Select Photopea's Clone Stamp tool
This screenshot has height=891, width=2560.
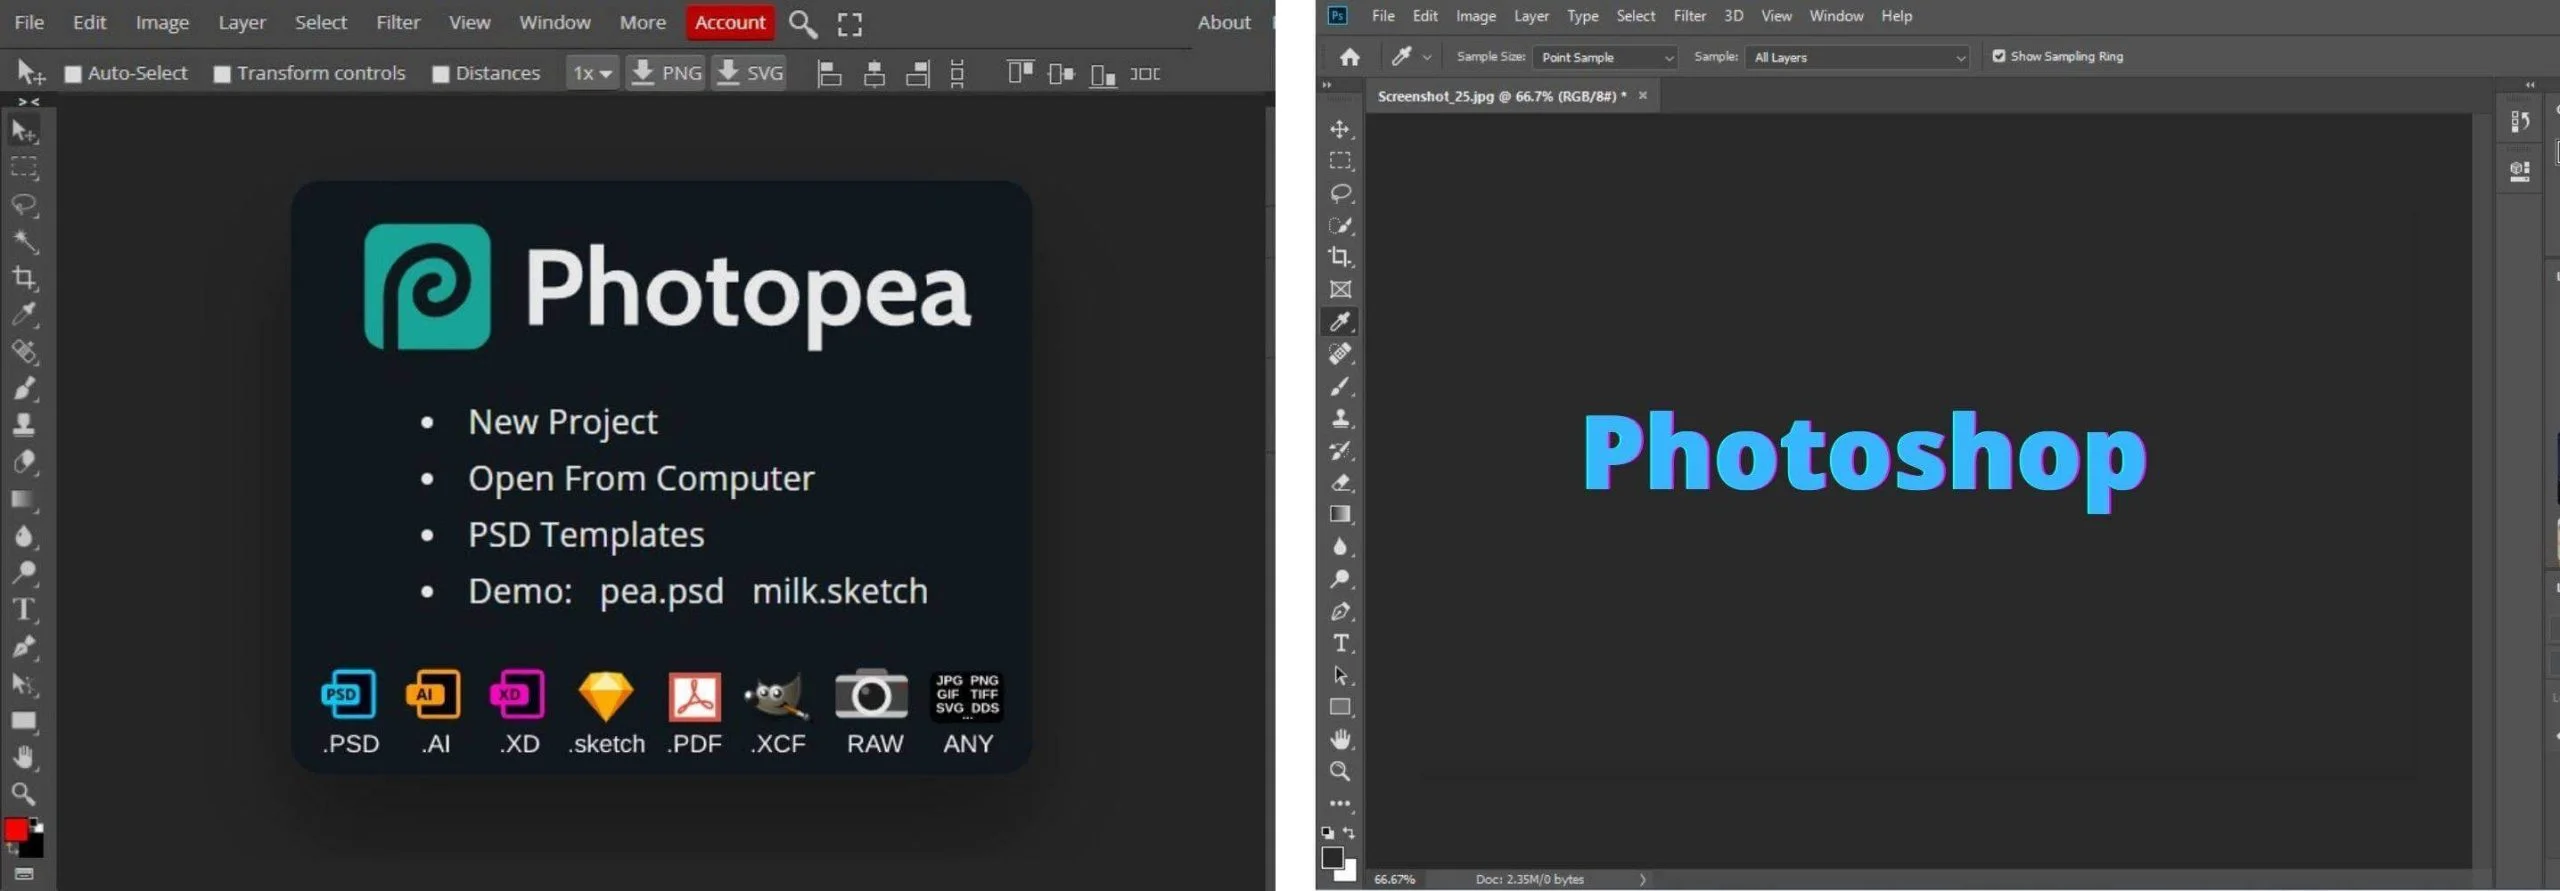pyautogui.click(x=24, y=425)
